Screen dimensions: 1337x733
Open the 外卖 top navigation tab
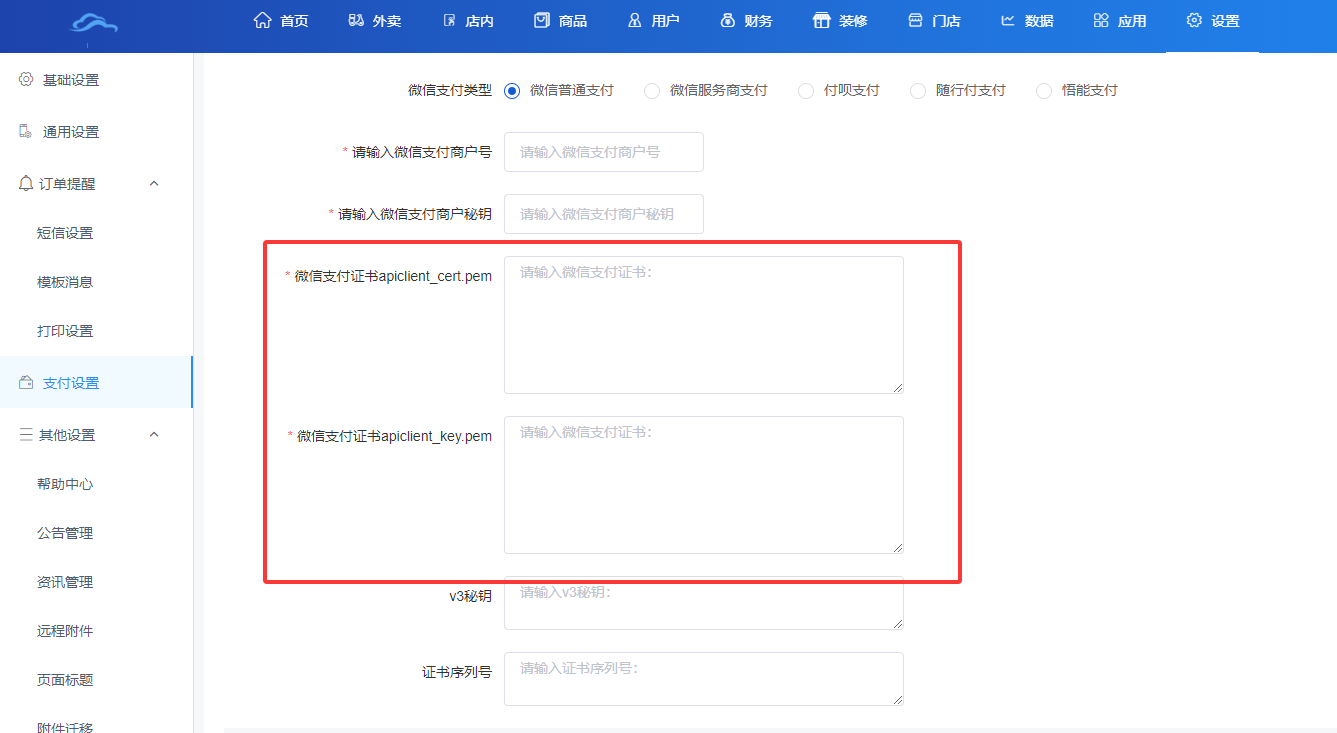[x=375, y=21]
